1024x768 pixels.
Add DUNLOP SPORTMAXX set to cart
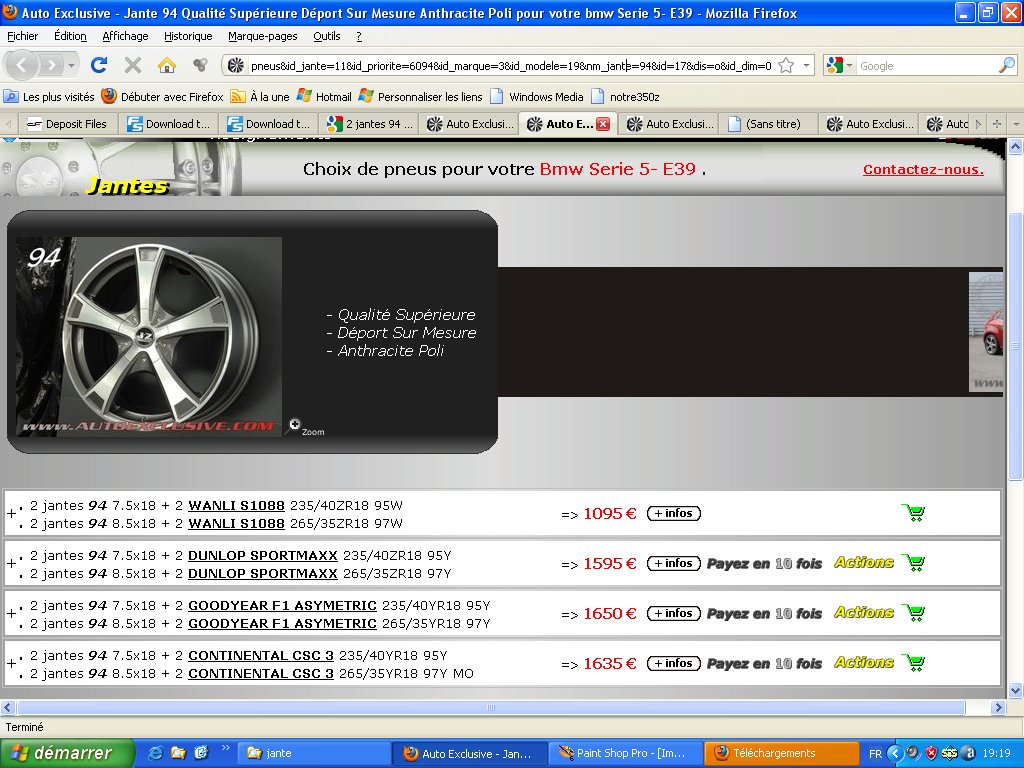914,563
